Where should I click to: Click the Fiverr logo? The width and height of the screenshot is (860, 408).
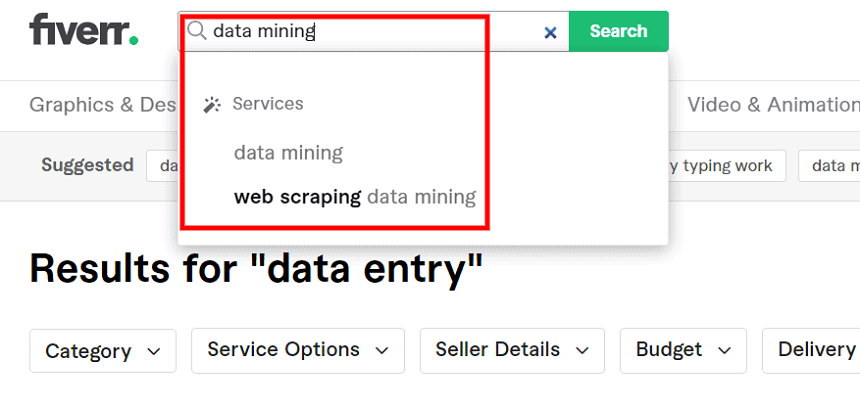click(83, 30)
